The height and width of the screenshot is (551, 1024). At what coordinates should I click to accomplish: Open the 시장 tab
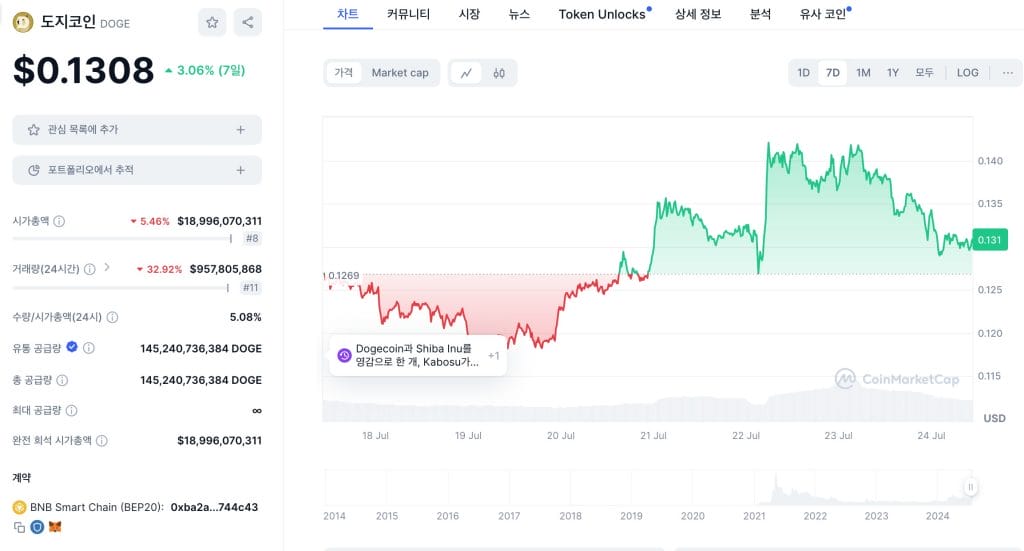[469, 14]
